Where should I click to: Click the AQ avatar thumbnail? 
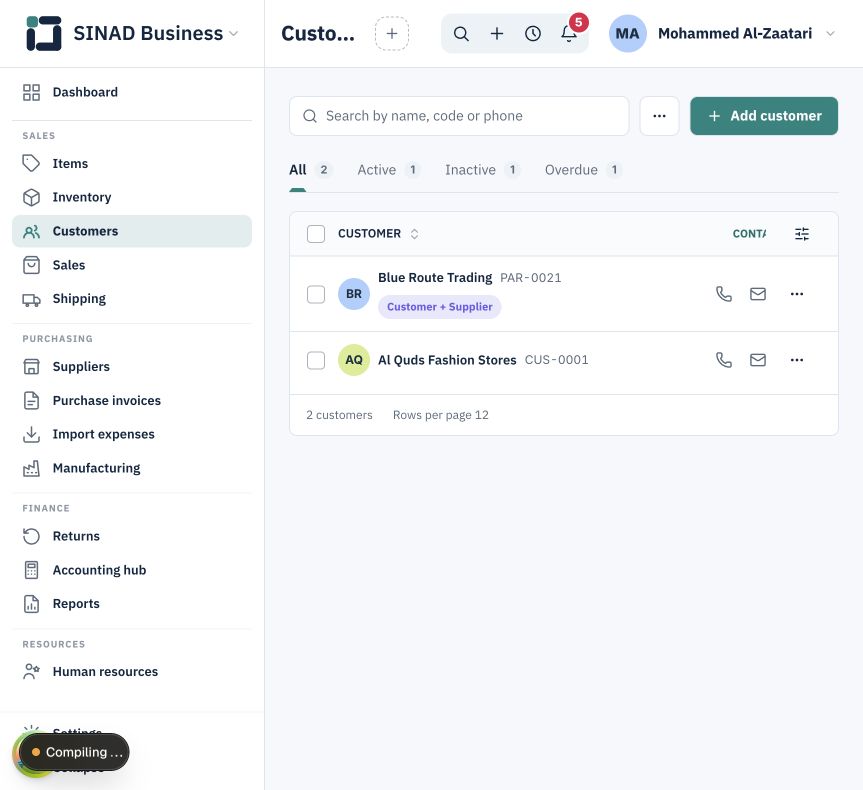354,360
